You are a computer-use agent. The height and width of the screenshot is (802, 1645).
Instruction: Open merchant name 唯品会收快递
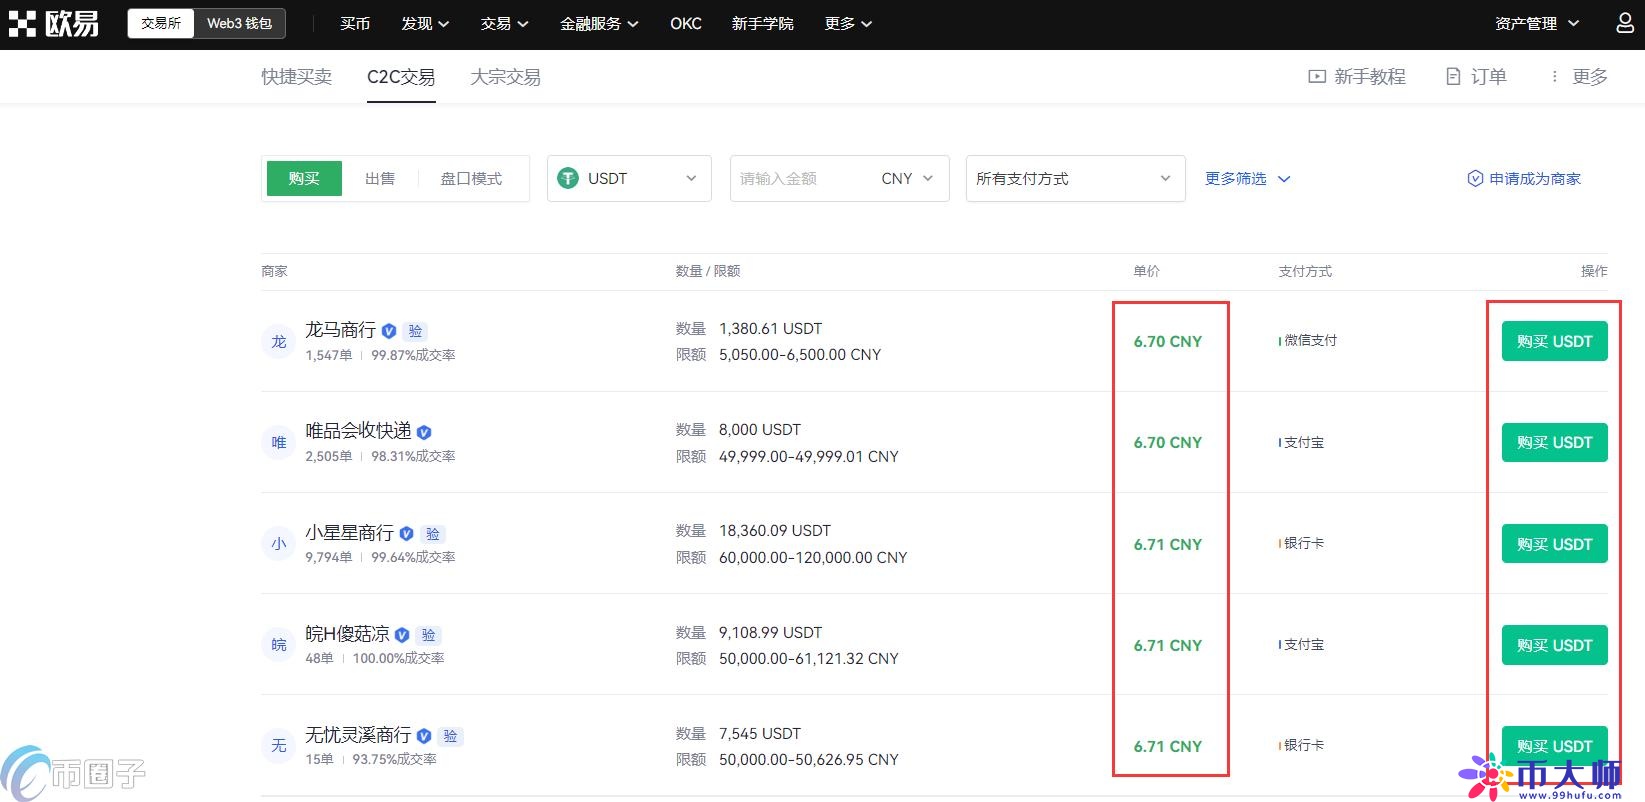coord(358,431)
